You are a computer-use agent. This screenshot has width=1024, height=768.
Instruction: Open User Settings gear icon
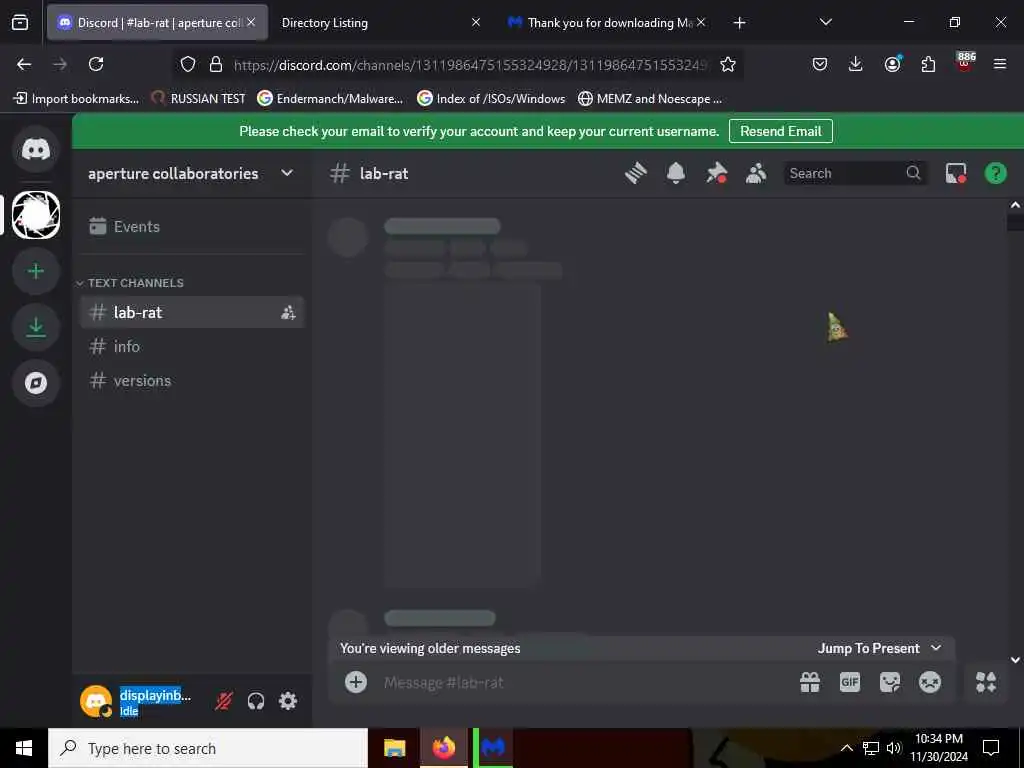point(288,701)
